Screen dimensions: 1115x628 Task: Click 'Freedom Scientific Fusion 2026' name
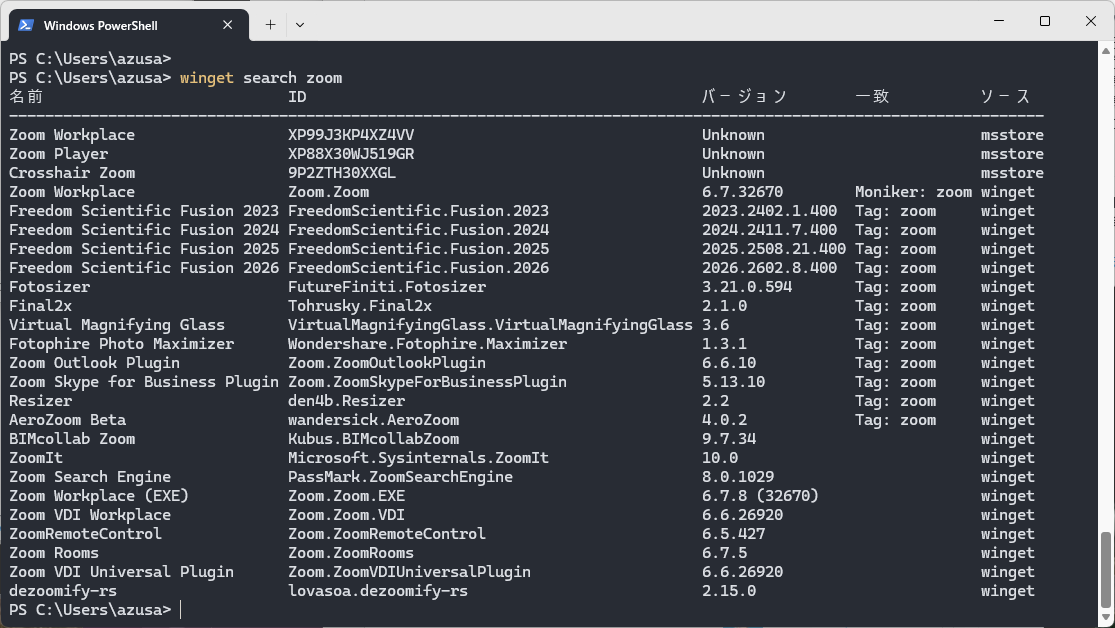(144, 268)
